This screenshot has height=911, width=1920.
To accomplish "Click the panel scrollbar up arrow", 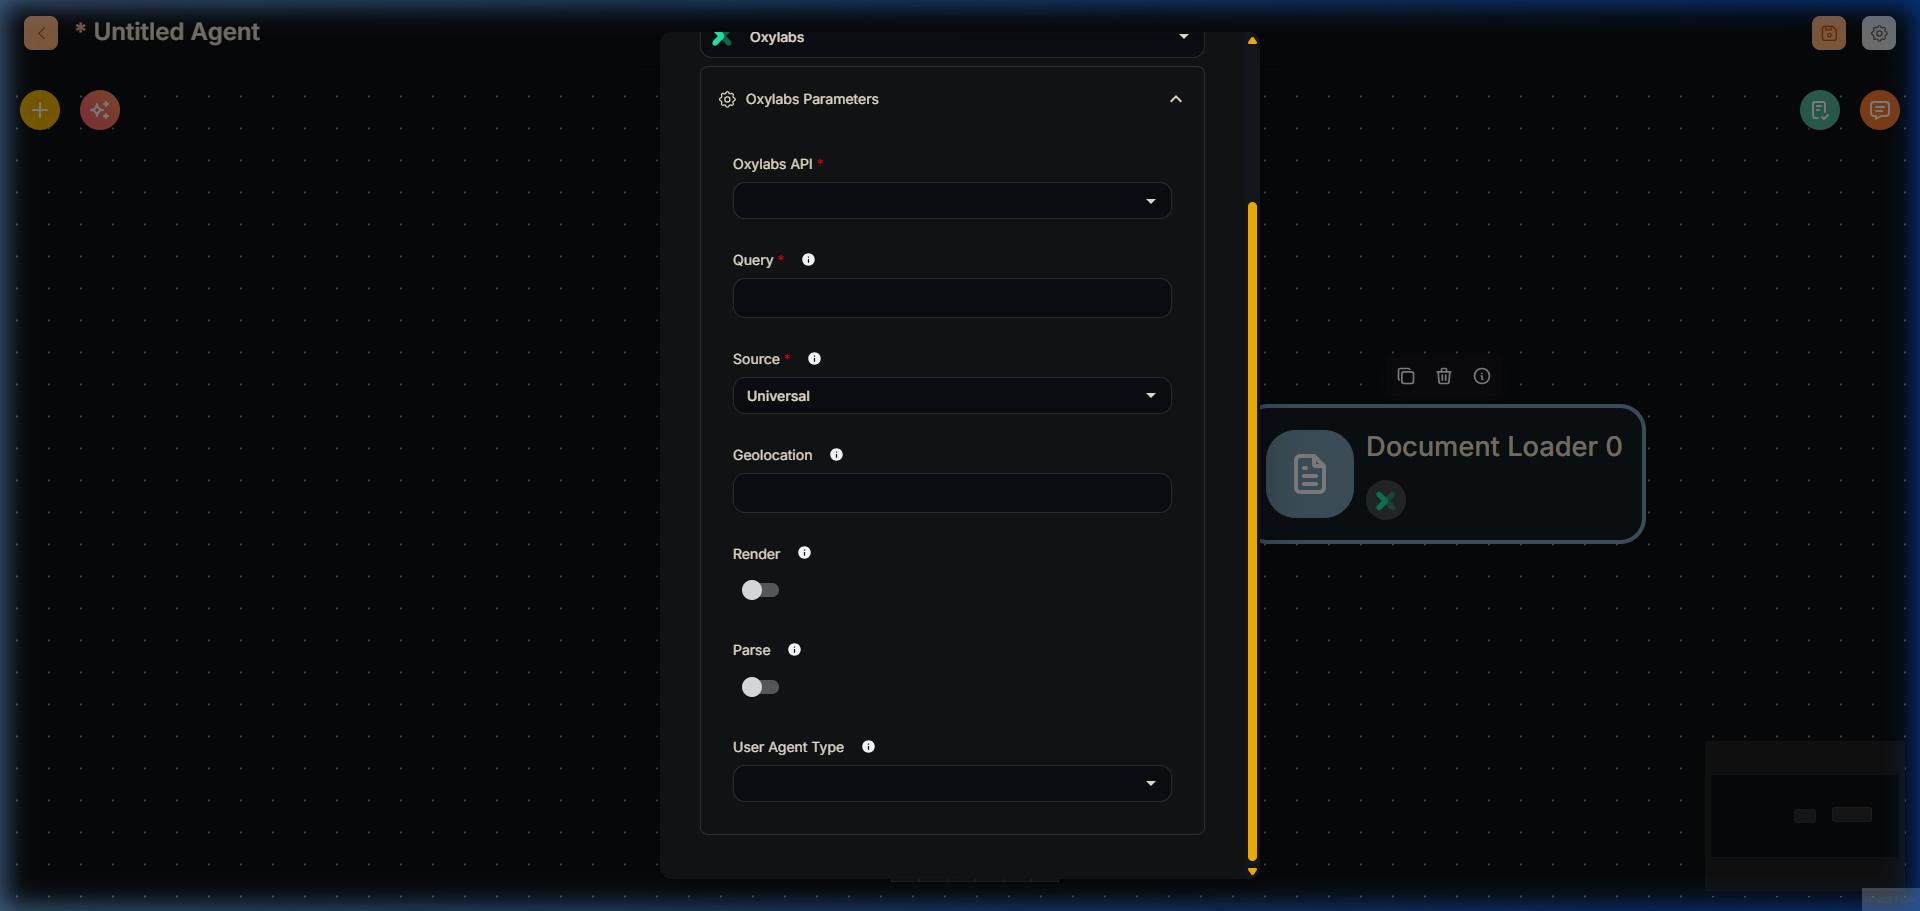I will point(1252,41).
